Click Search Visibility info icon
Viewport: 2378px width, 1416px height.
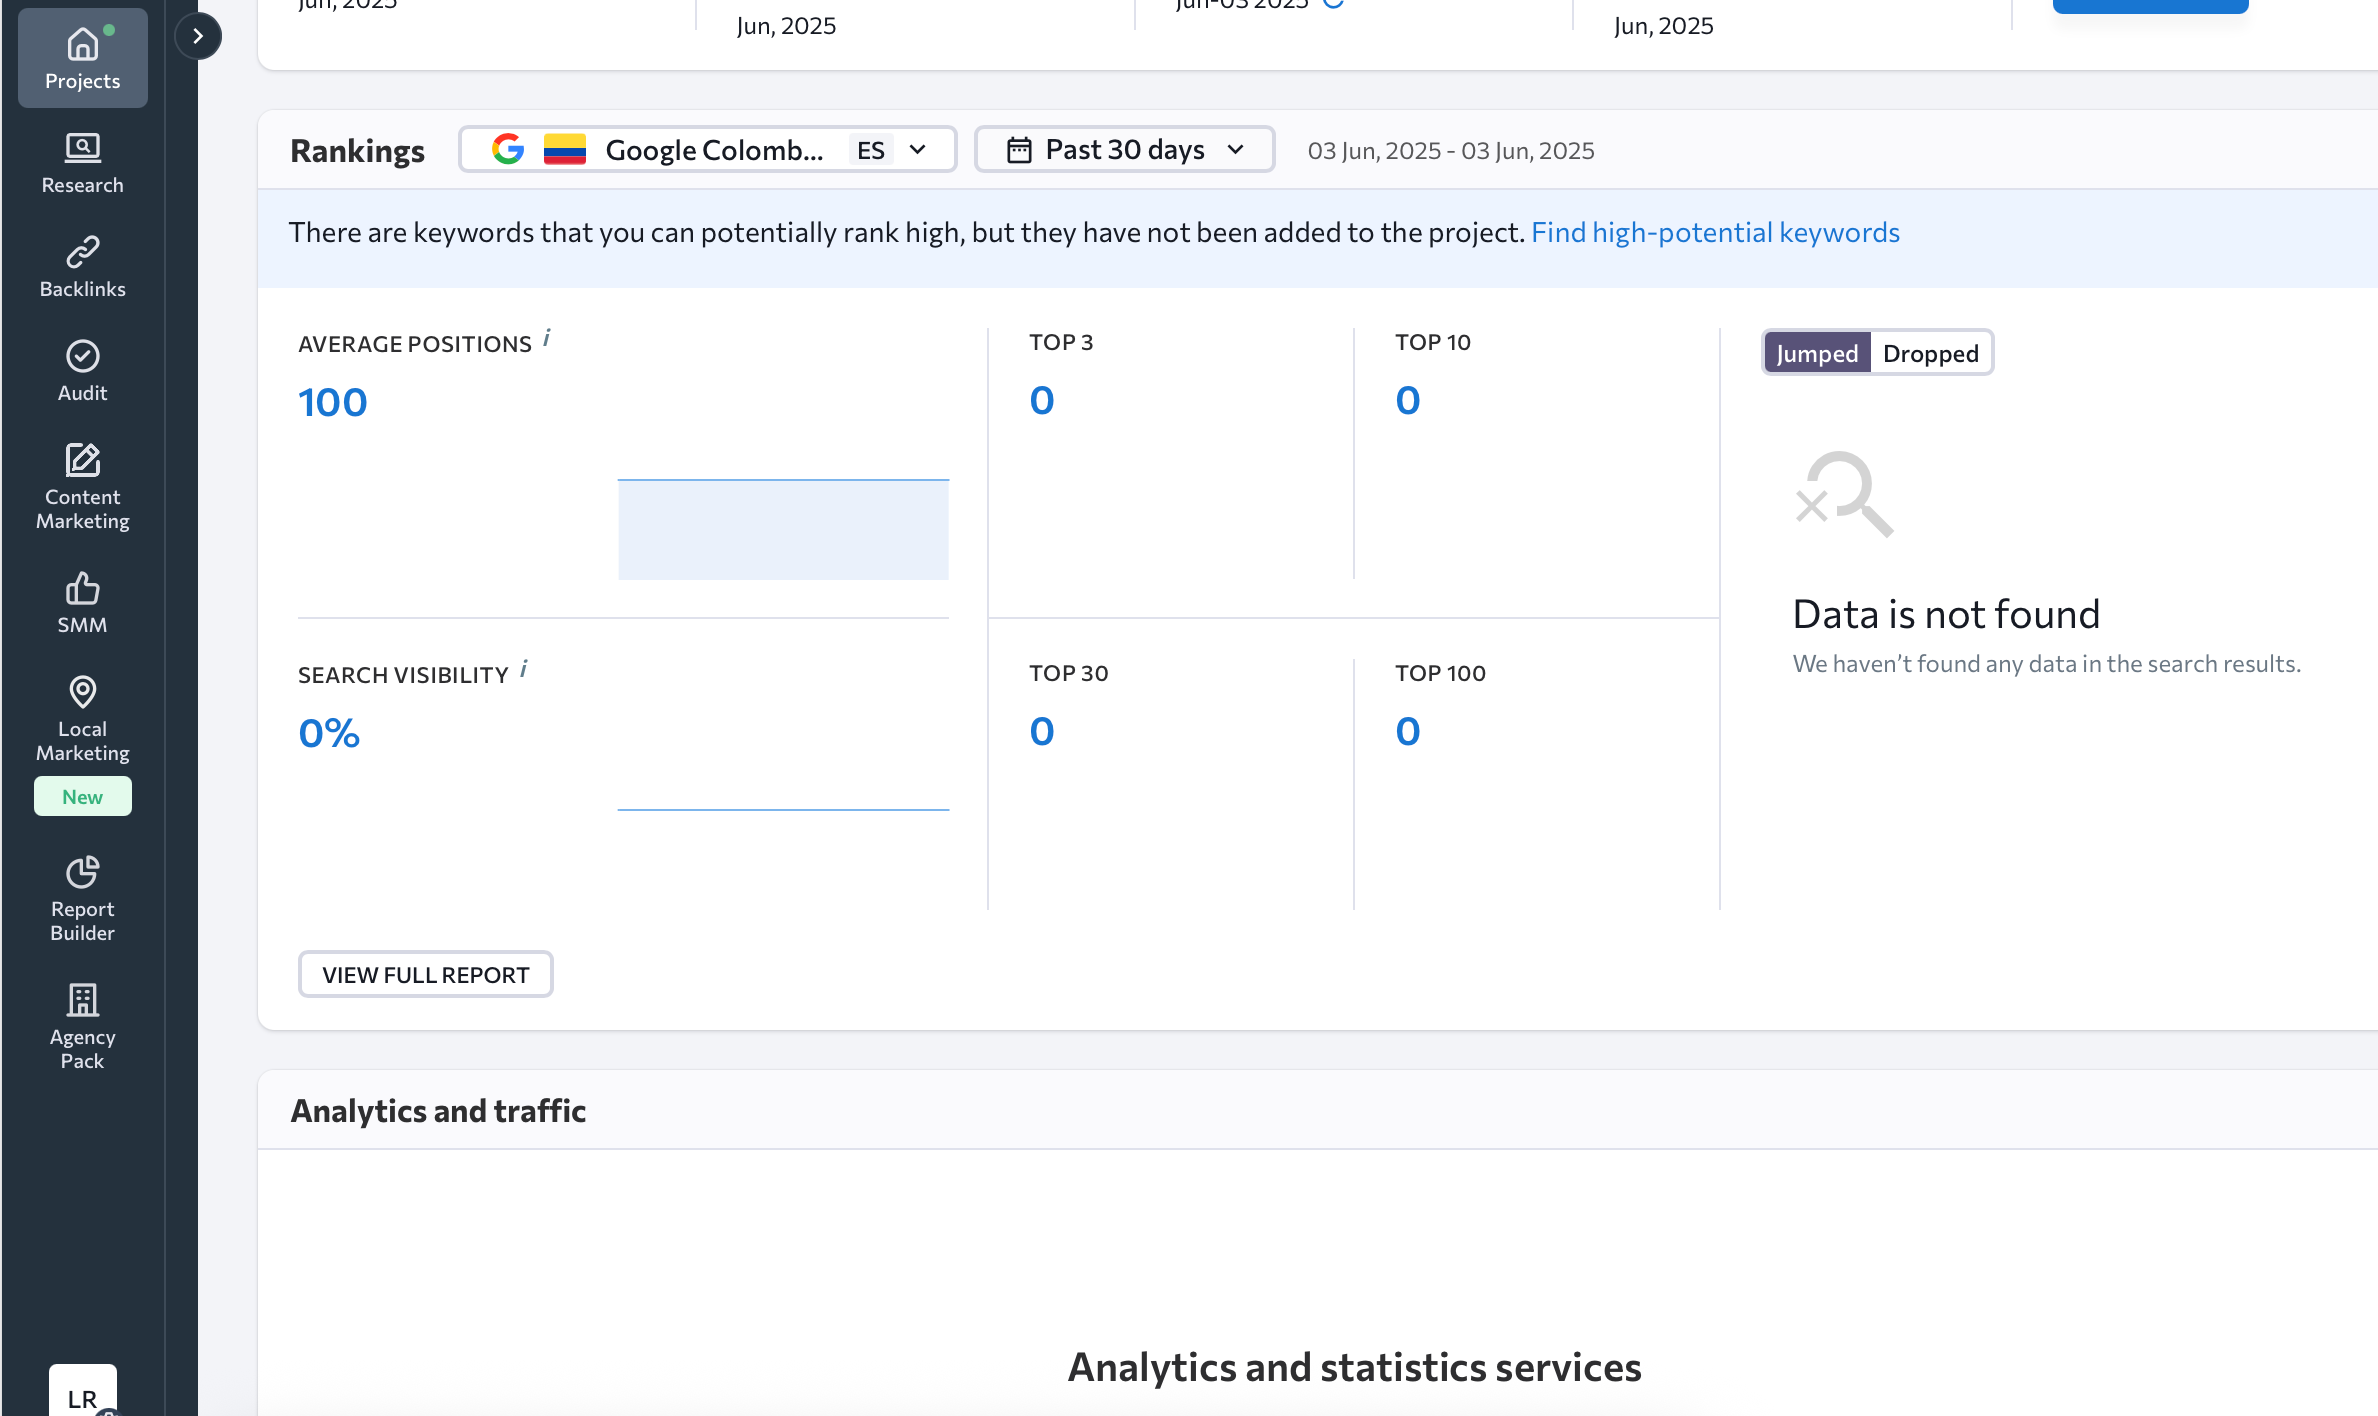[524, 669]
